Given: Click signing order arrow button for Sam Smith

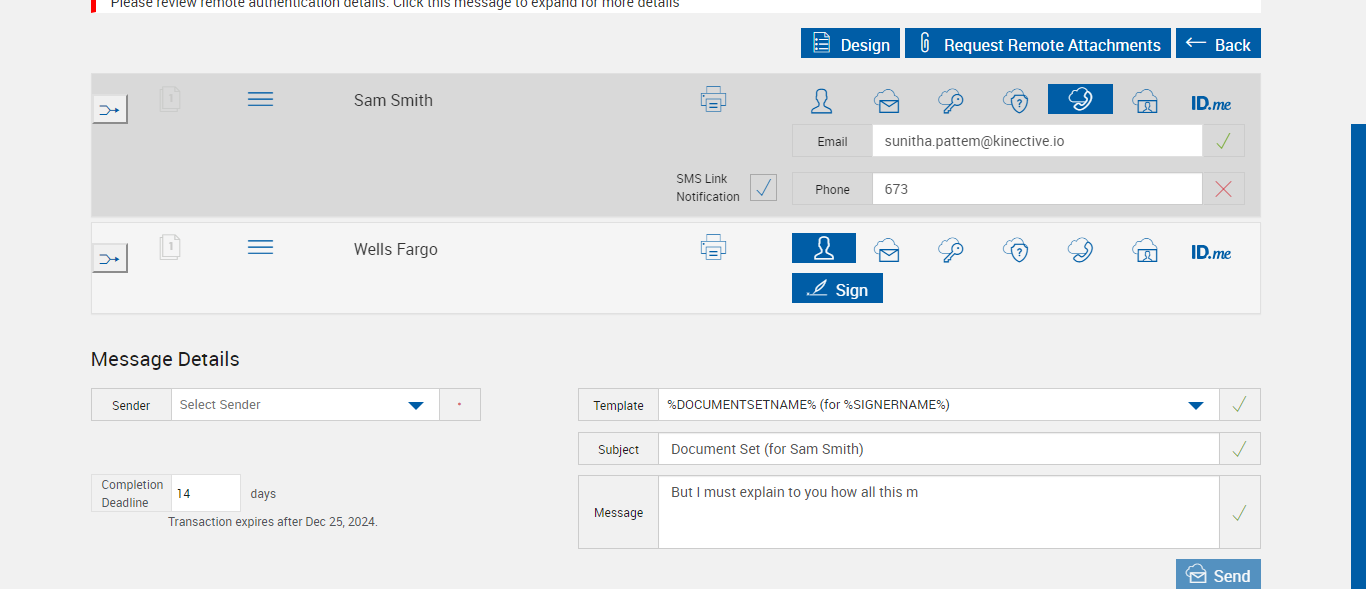Looking at the screenshot, I should click(110, 109).
